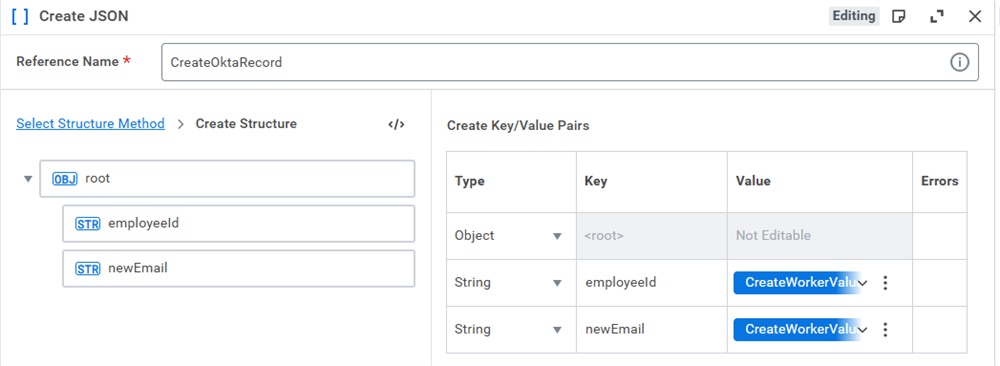
Task: Click the info icon in Reference Name field
Action: click(959, 62)
